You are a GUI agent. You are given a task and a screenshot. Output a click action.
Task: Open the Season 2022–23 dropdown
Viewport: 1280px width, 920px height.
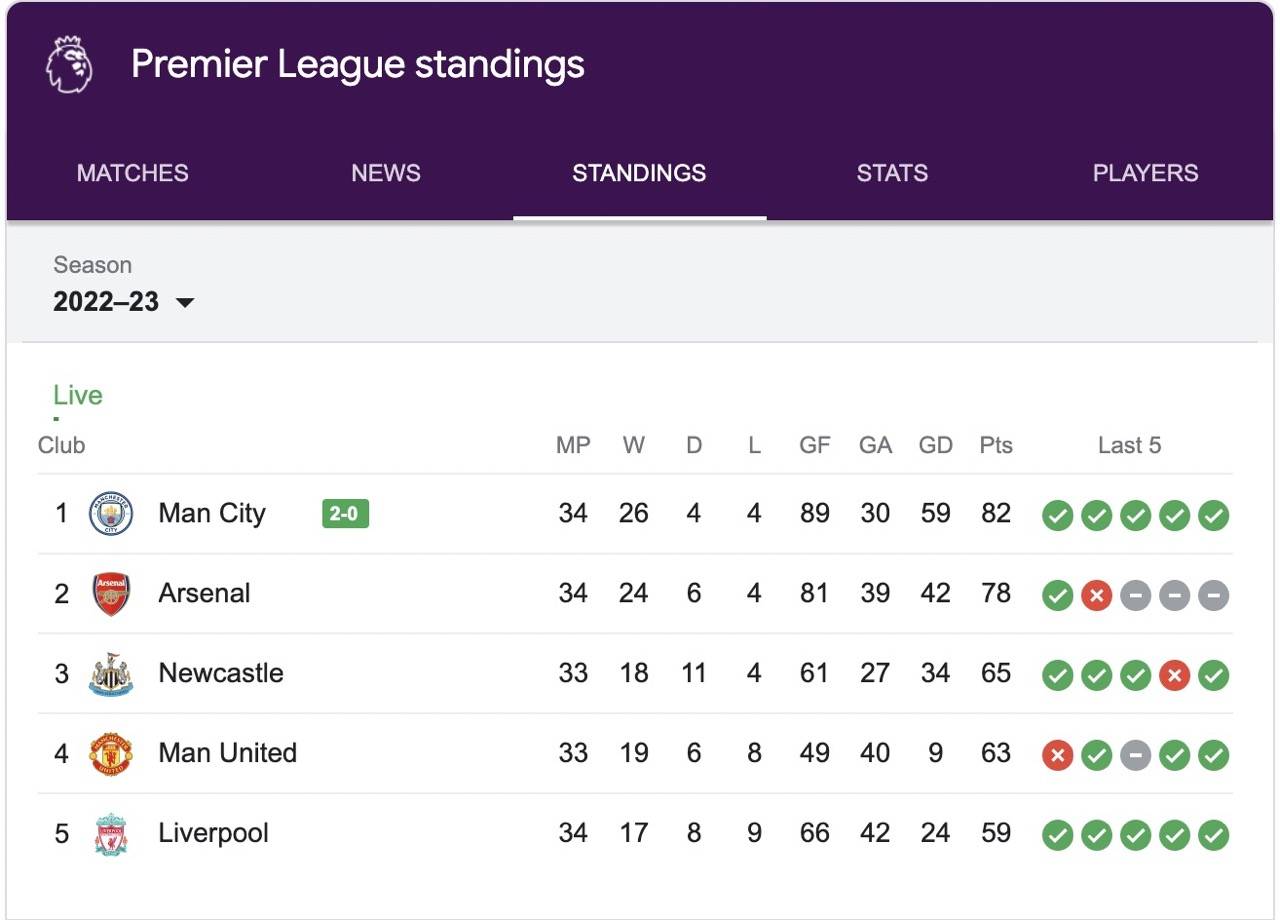123,302
